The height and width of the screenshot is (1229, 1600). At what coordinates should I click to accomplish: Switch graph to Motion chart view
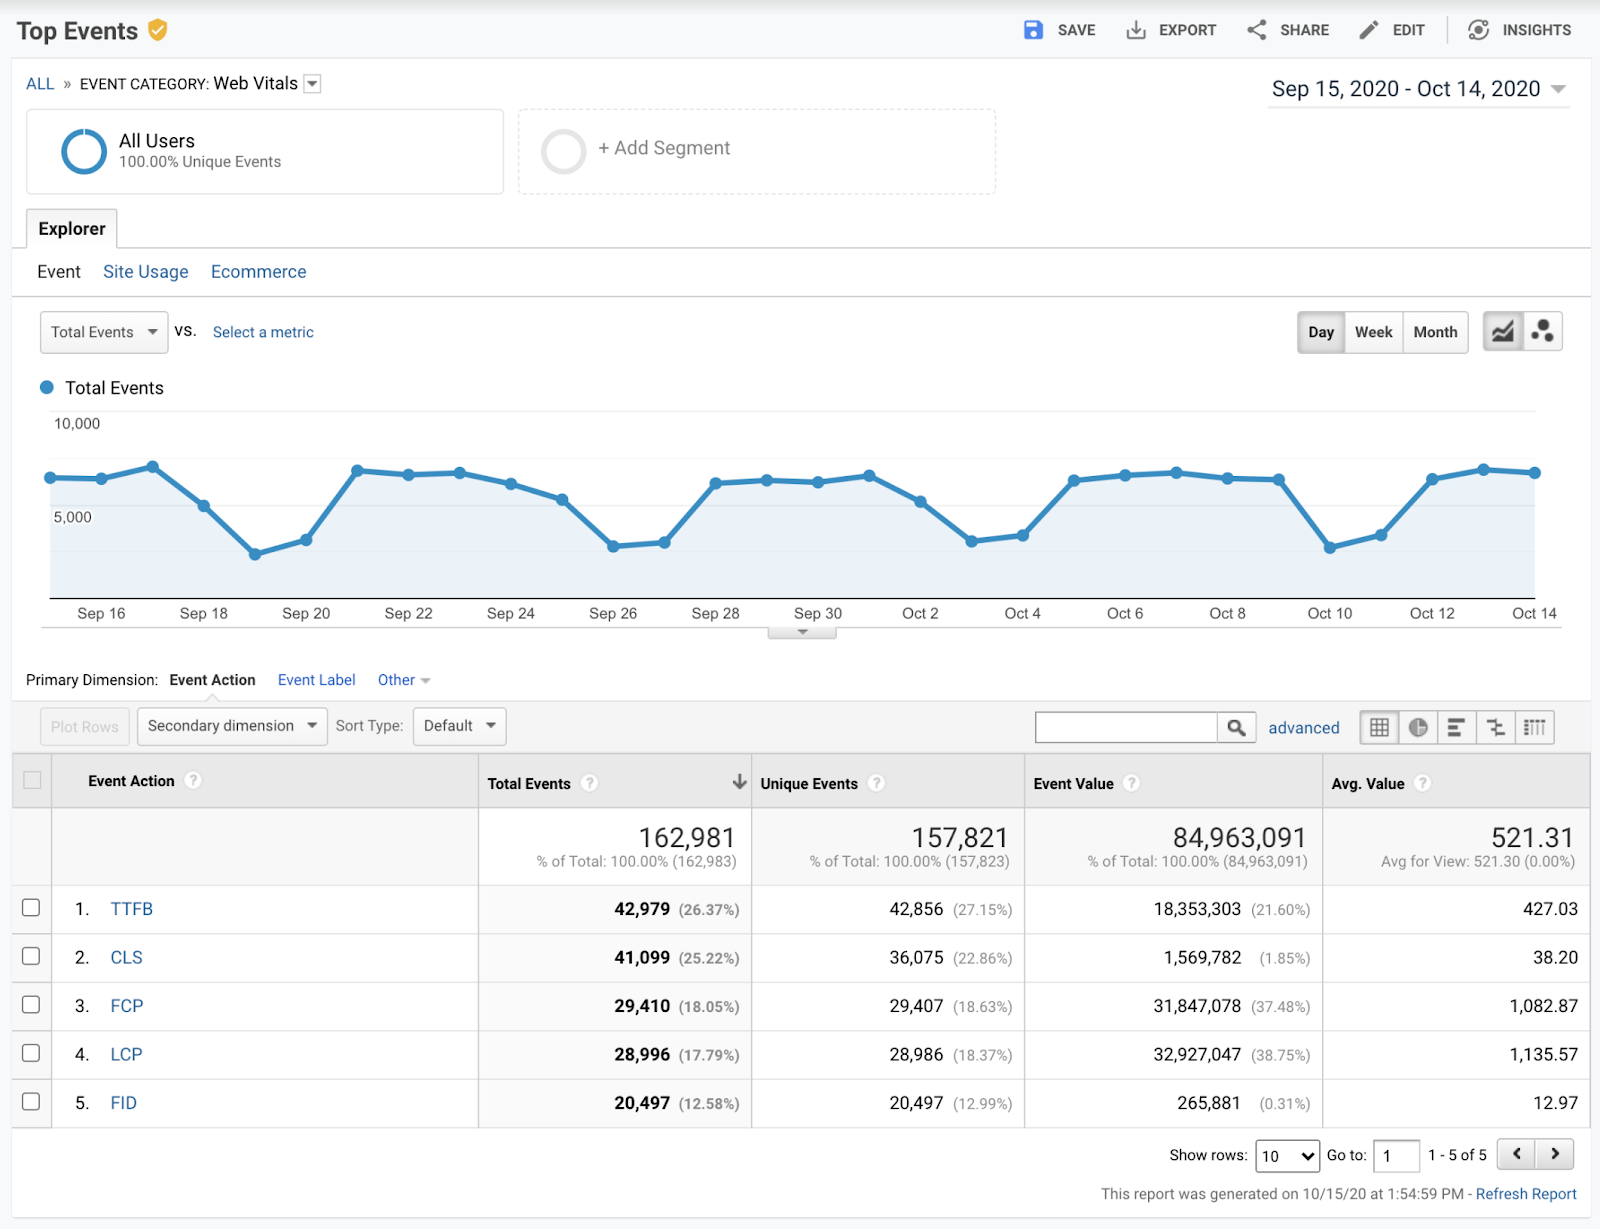[x=1543, y=331]
